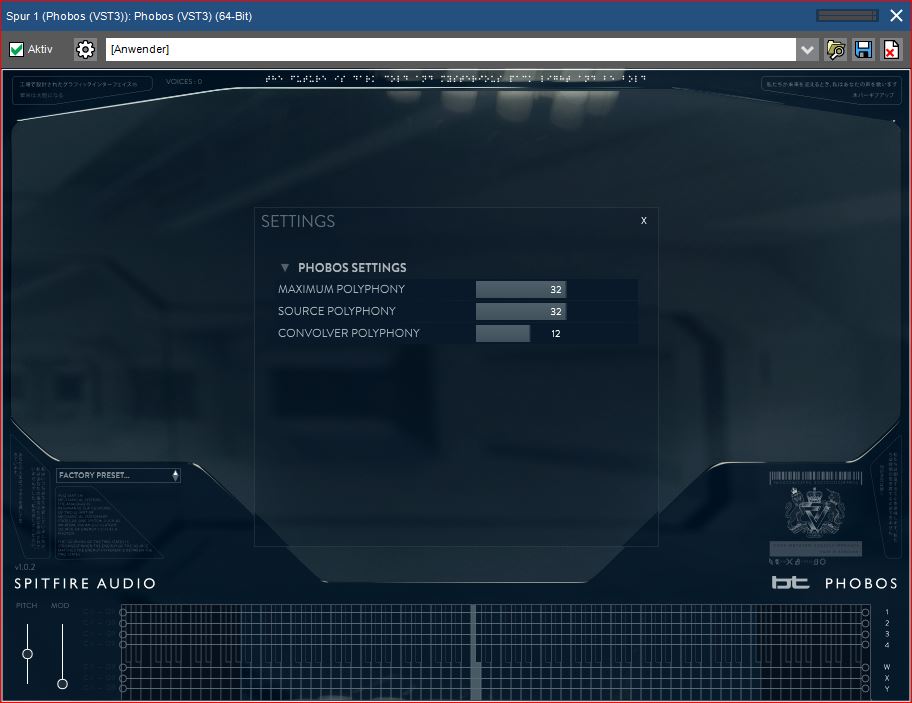Screen dimensions: 912x703
Task: Click the PHOBOS SETTINGS heading text
Action: [352, 267]
